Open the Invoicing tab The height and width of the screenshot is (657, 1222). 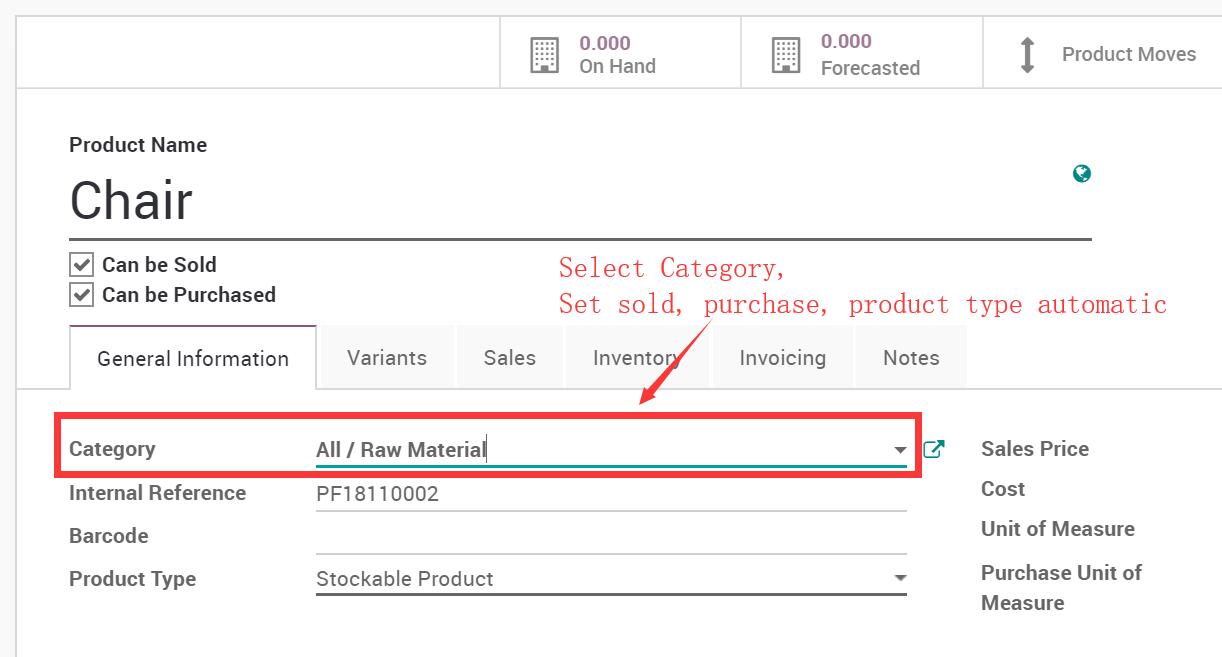tap(782, 358)
